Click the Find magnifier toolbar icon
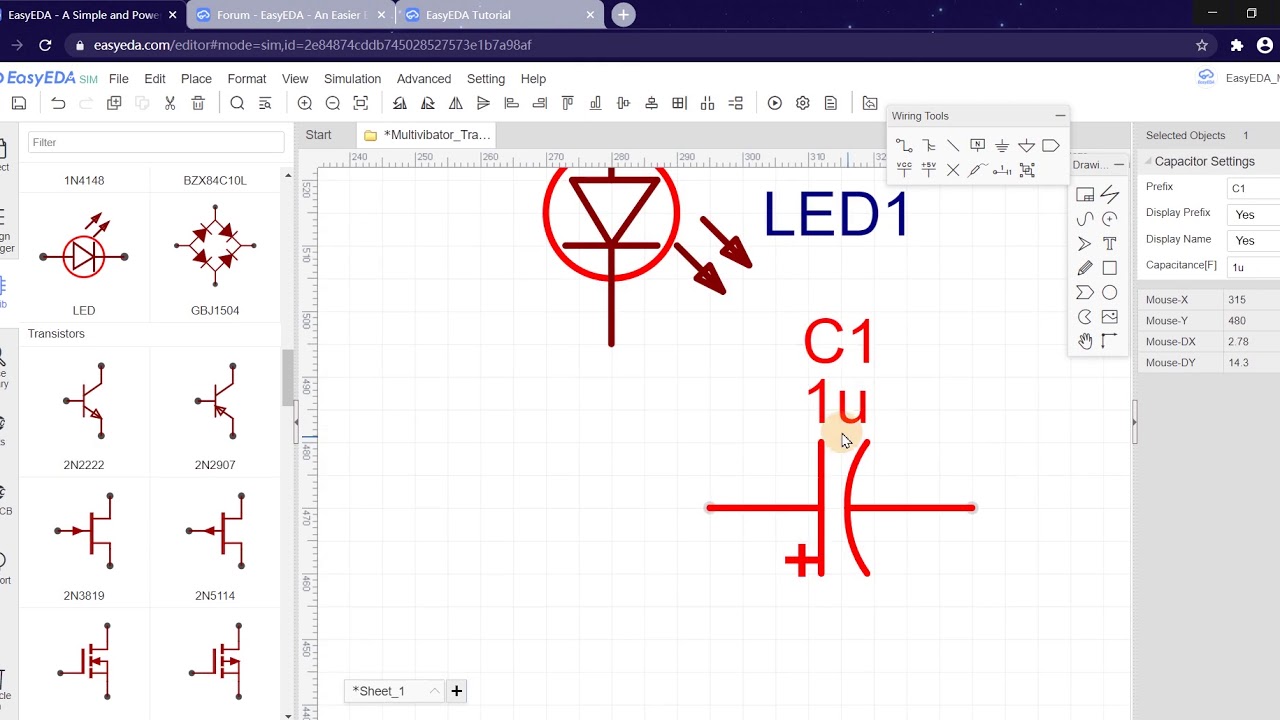Image resolution: width=1280 pixels, height=720 pixels. (x=237, y=103)
